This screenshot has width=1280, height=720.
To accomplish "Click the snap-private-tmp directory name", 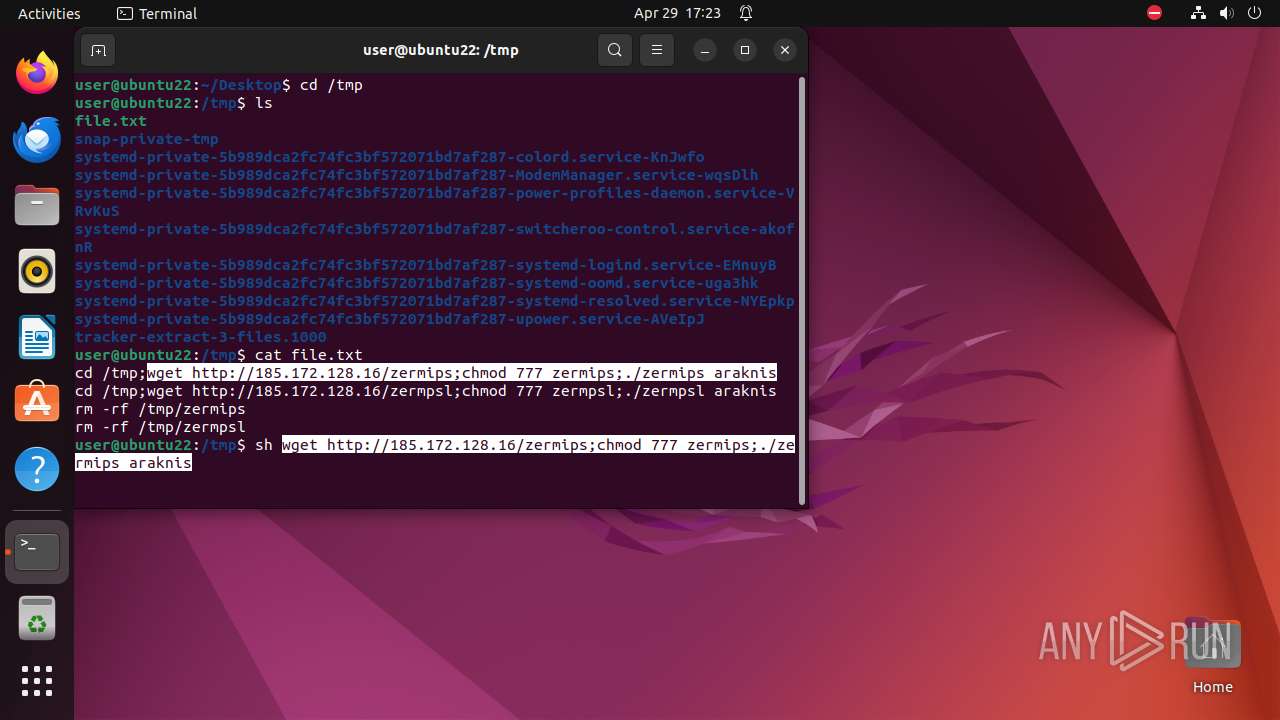I will (147, 139).
